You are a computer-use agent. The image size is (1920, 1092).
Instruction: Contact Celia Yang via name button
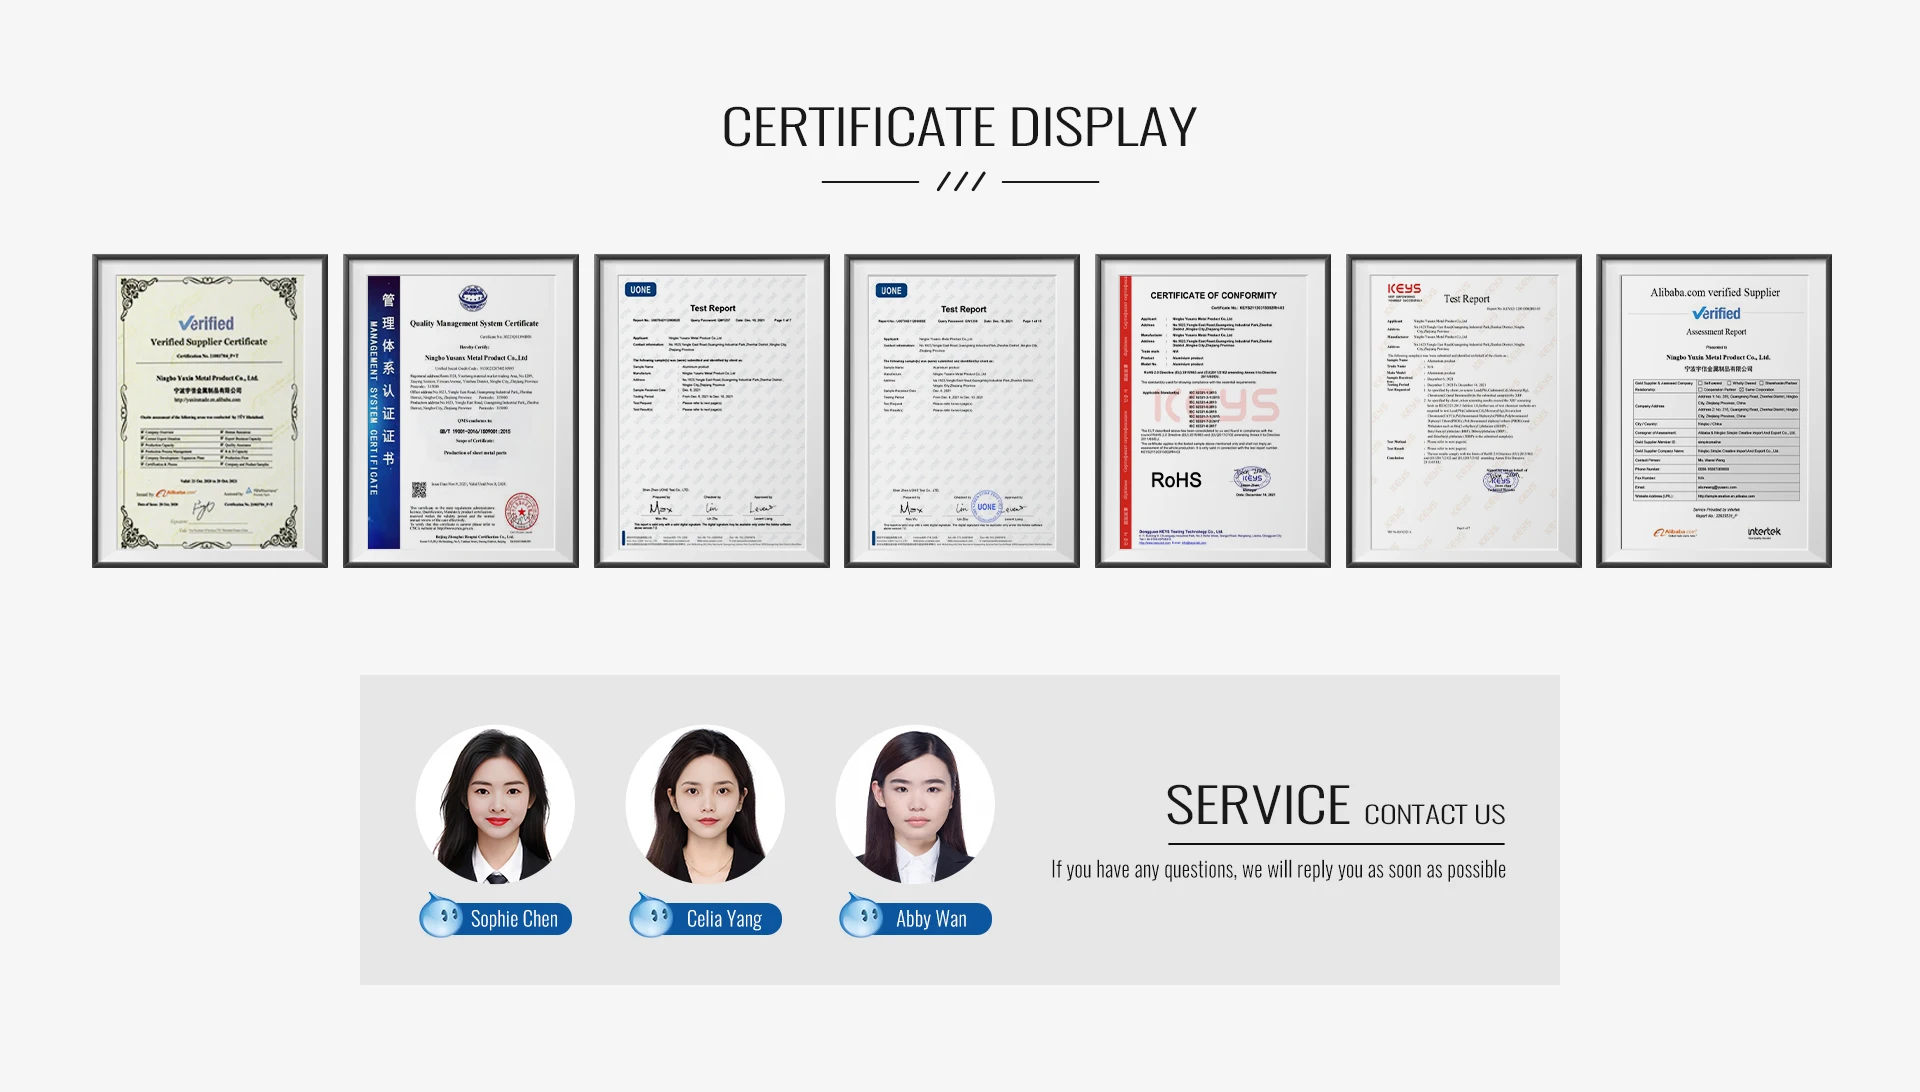coord(724,919)
